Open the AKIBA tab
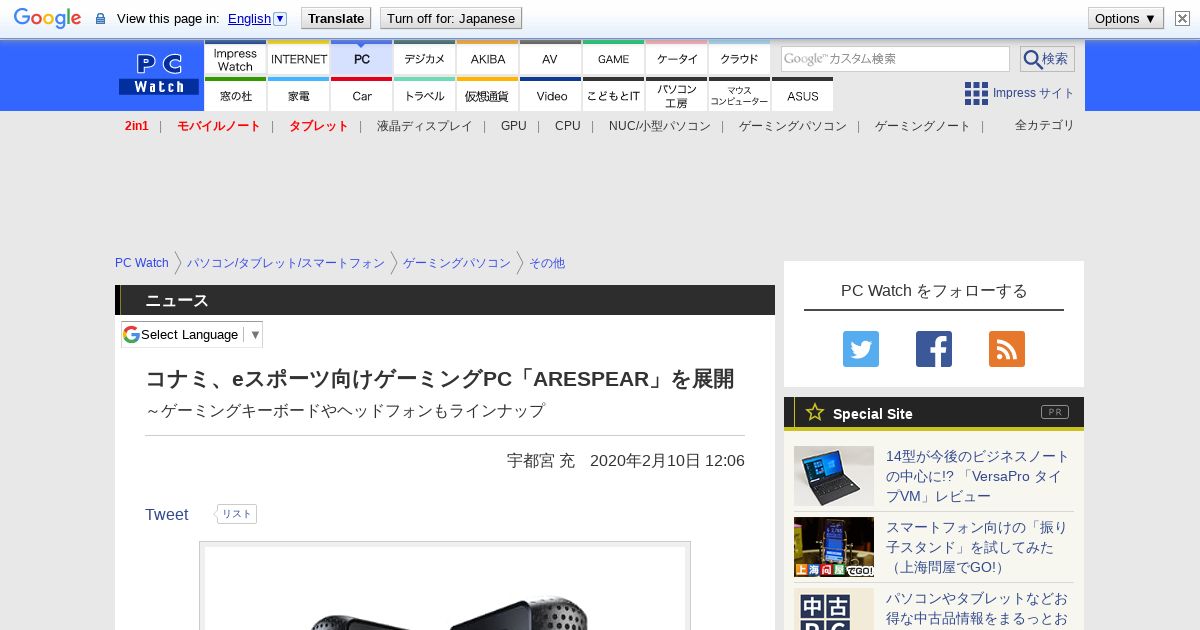Image resolution: width=1200 pixels, height=630 pixels. [x=488, y=59]
